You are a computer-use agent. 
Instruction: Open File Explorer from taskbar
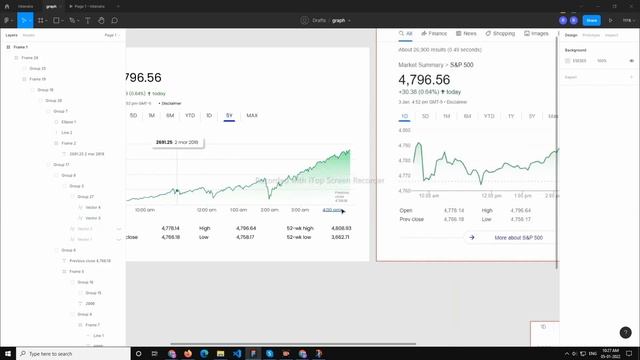click(220, 353)
